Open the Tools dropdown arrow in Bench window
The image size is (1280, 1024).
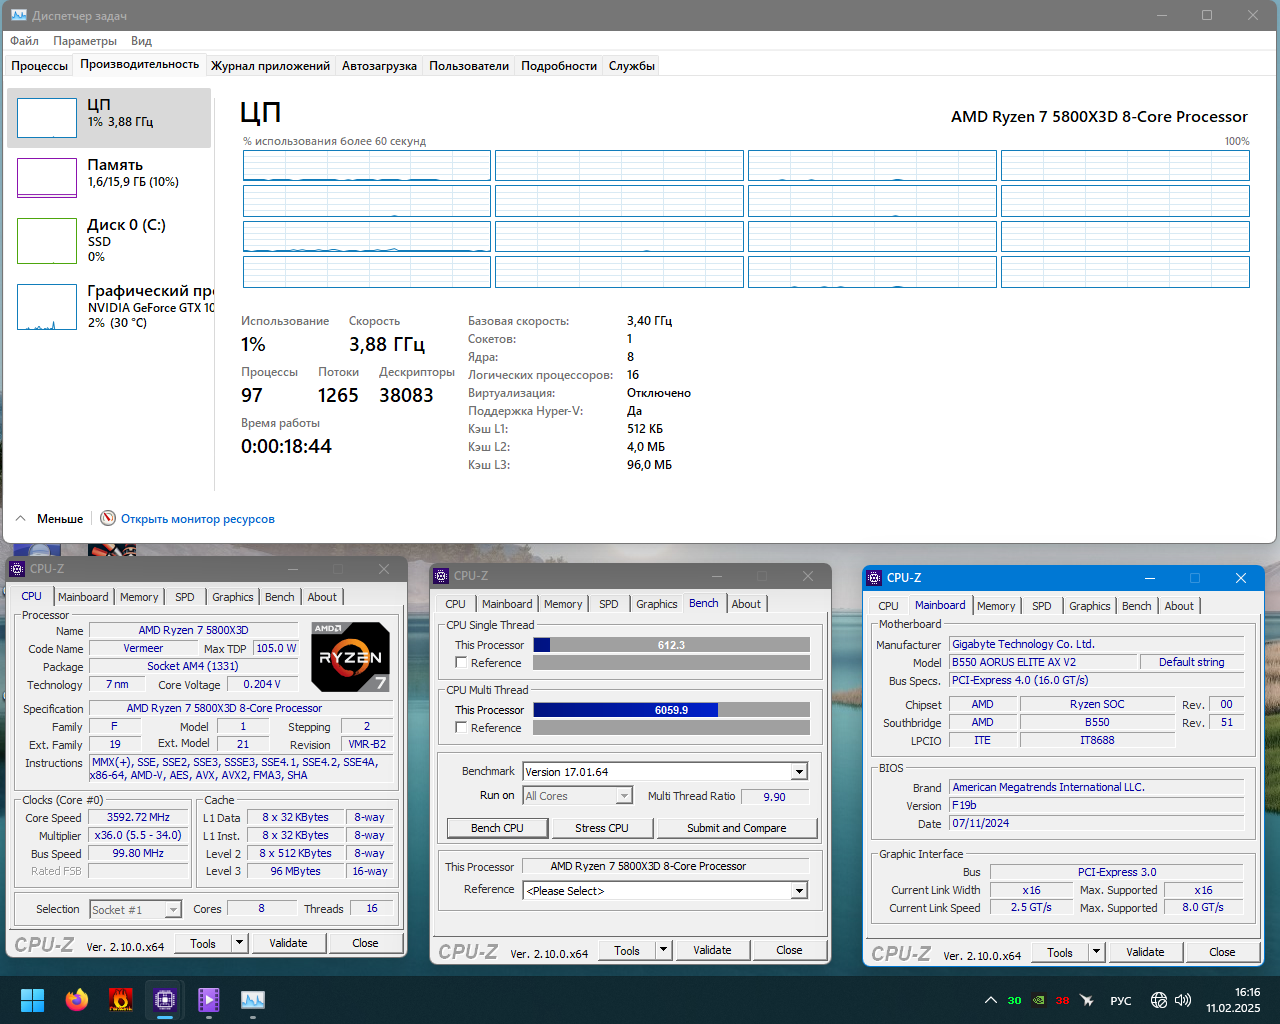tap(663, 950)
